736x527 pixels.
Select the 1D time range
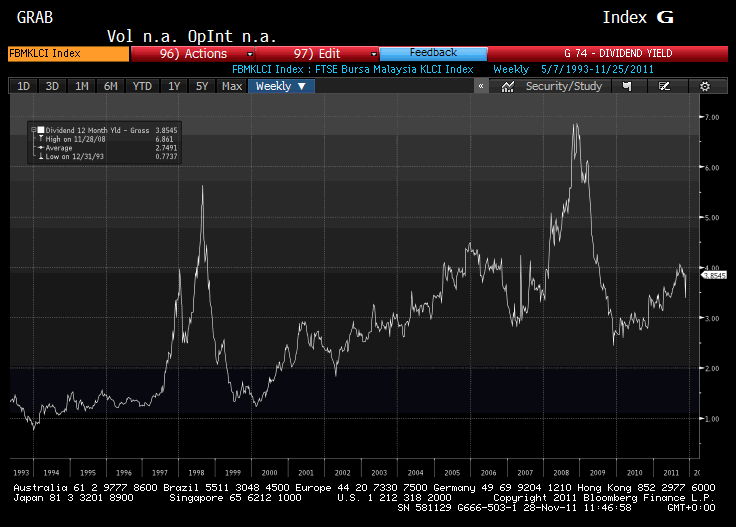23,86
